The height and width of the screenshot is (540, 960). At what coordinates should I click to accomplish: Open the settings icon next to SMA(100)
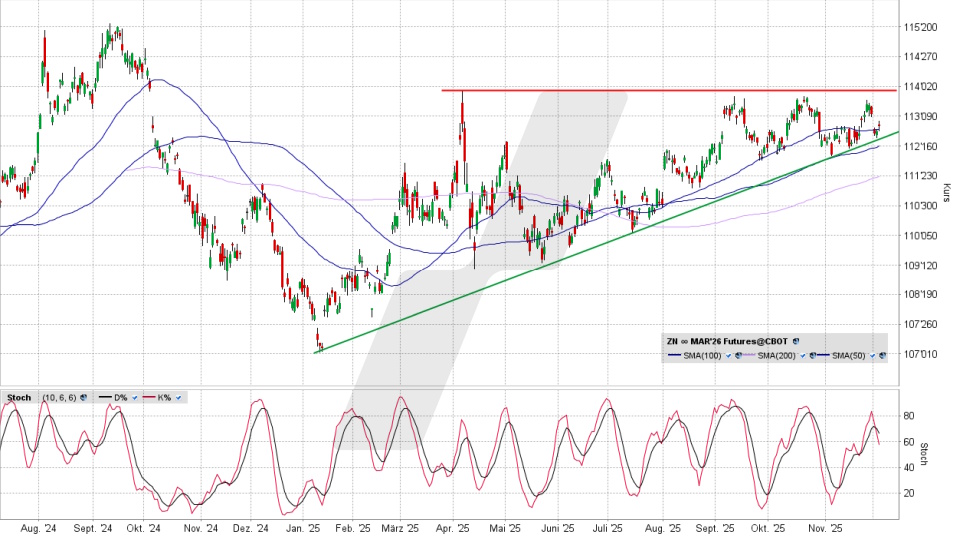738,355
